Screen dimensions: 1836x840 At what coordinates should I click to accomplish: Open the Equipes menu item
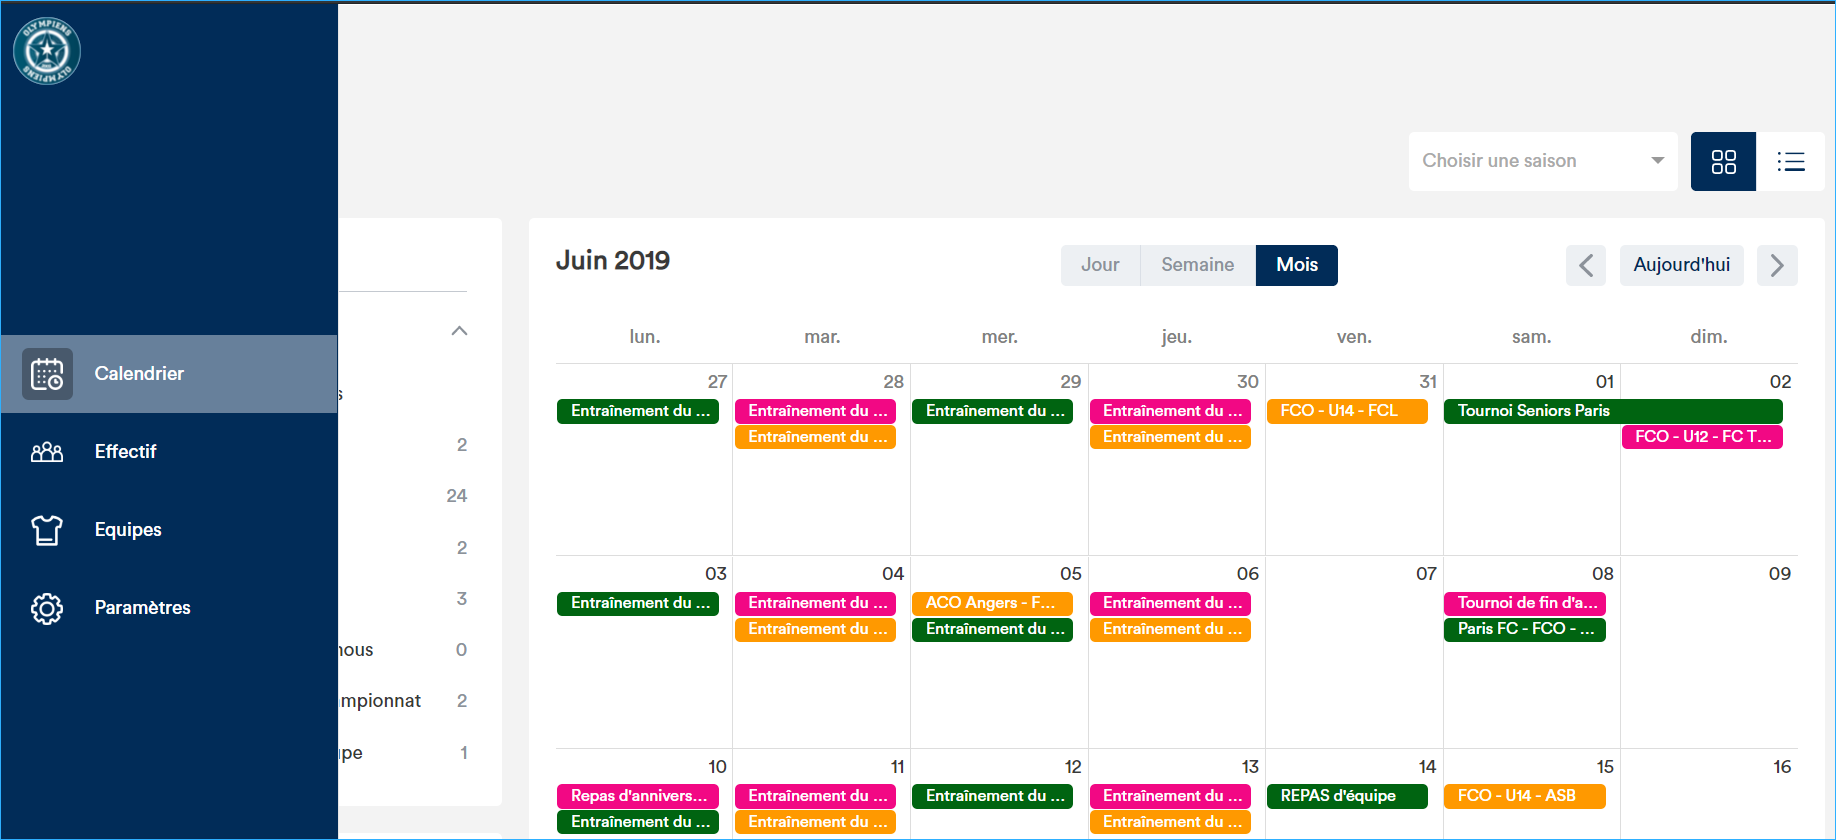(x=169, y=530)
